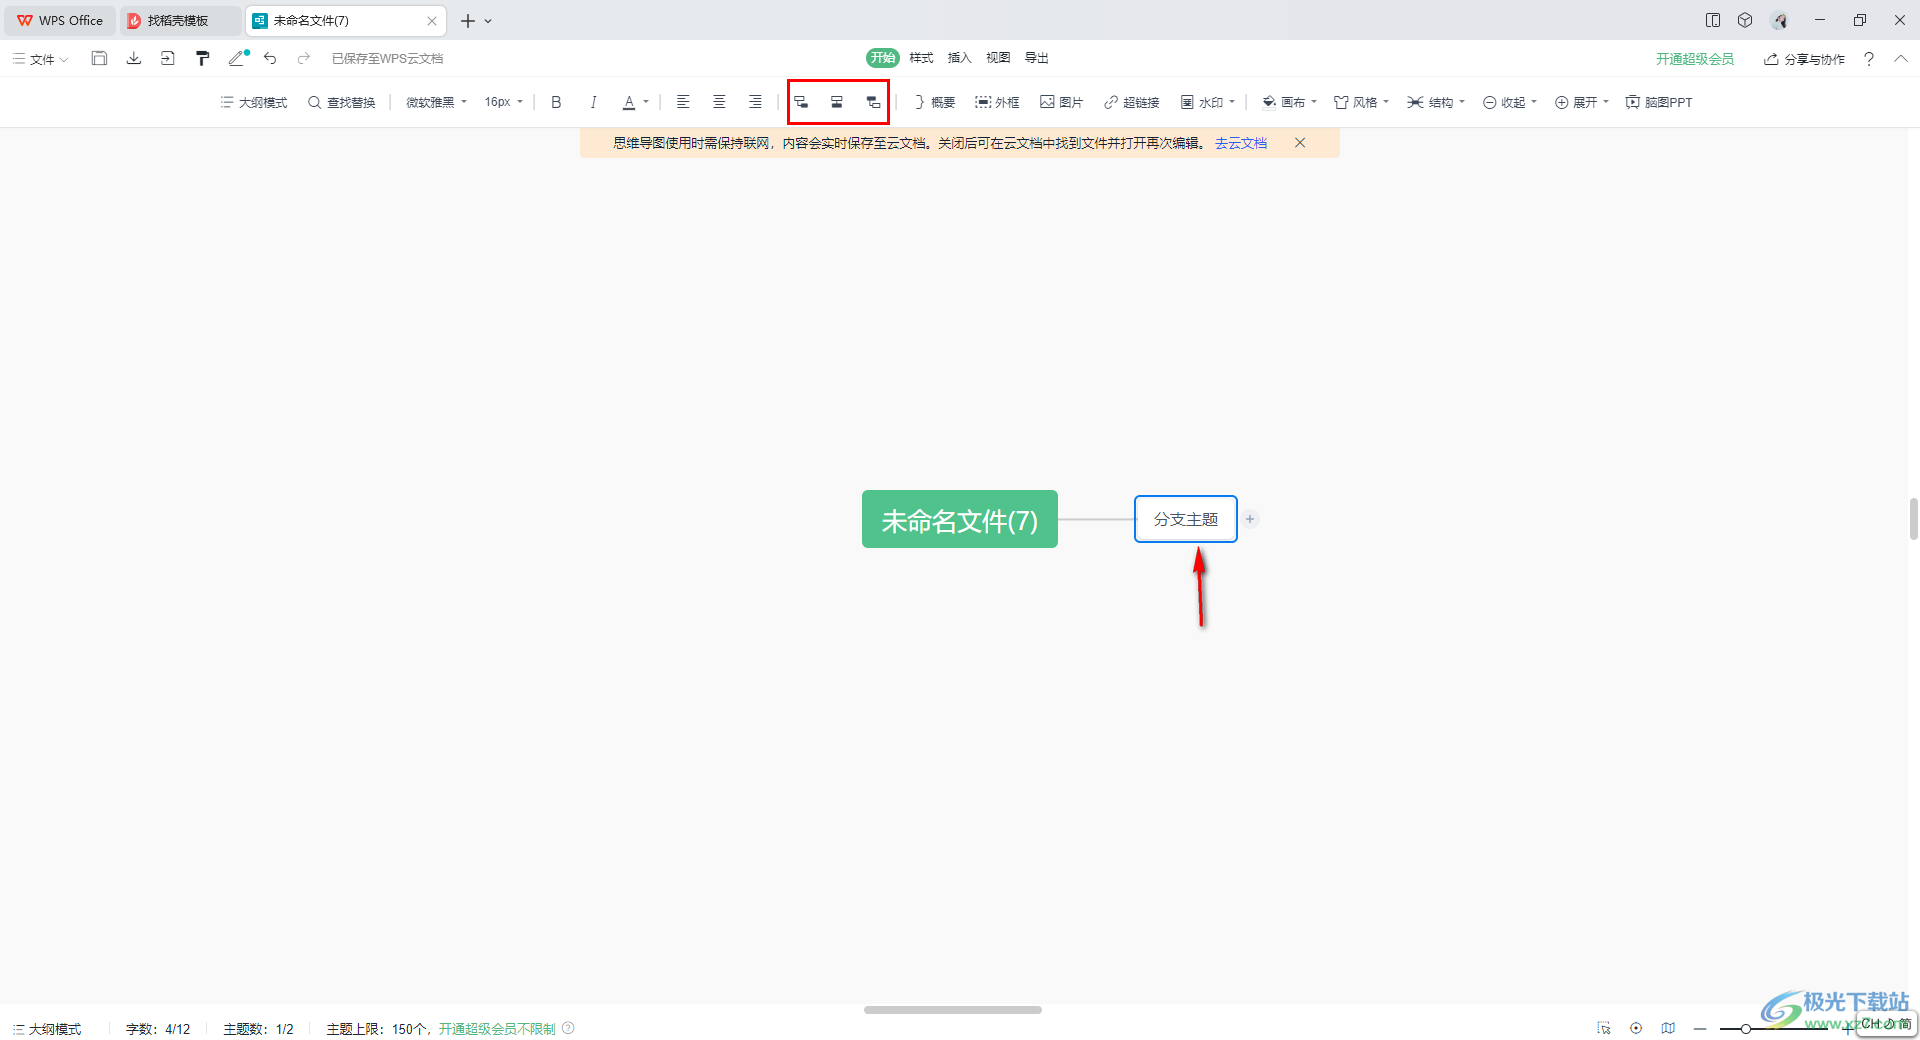Open 查找替换 find and replace
The image size is (1920, 1040).
tap(342, 102)
